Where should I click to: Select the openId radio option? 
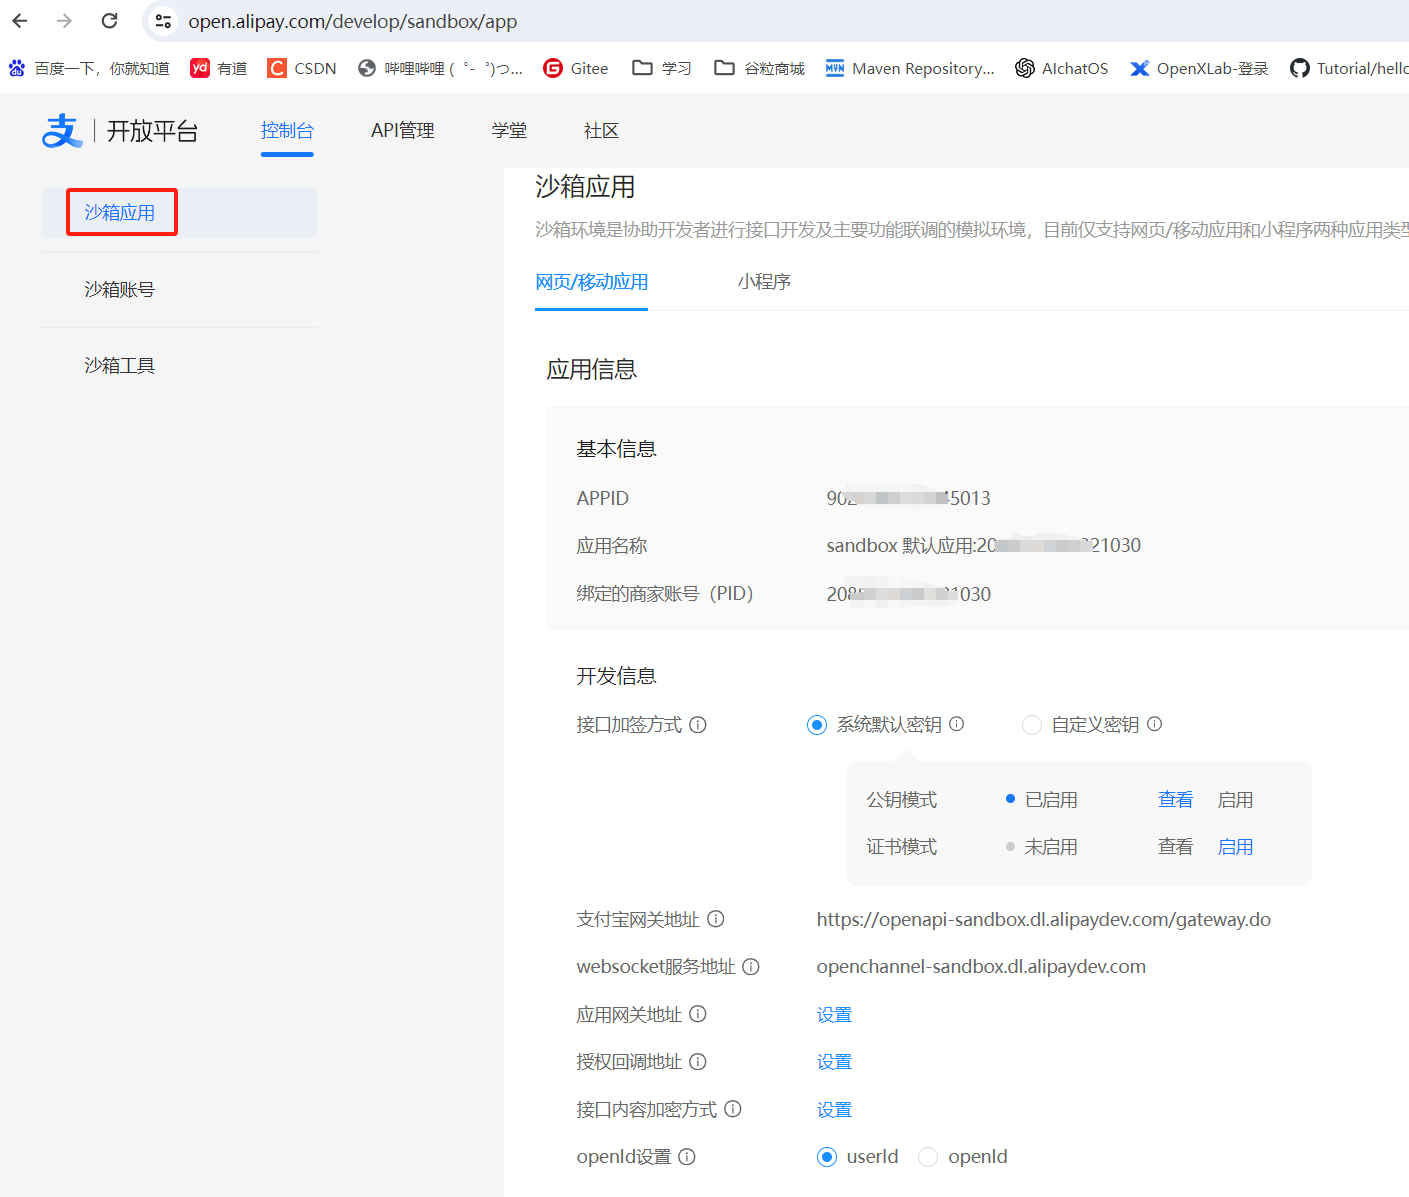928,1157
